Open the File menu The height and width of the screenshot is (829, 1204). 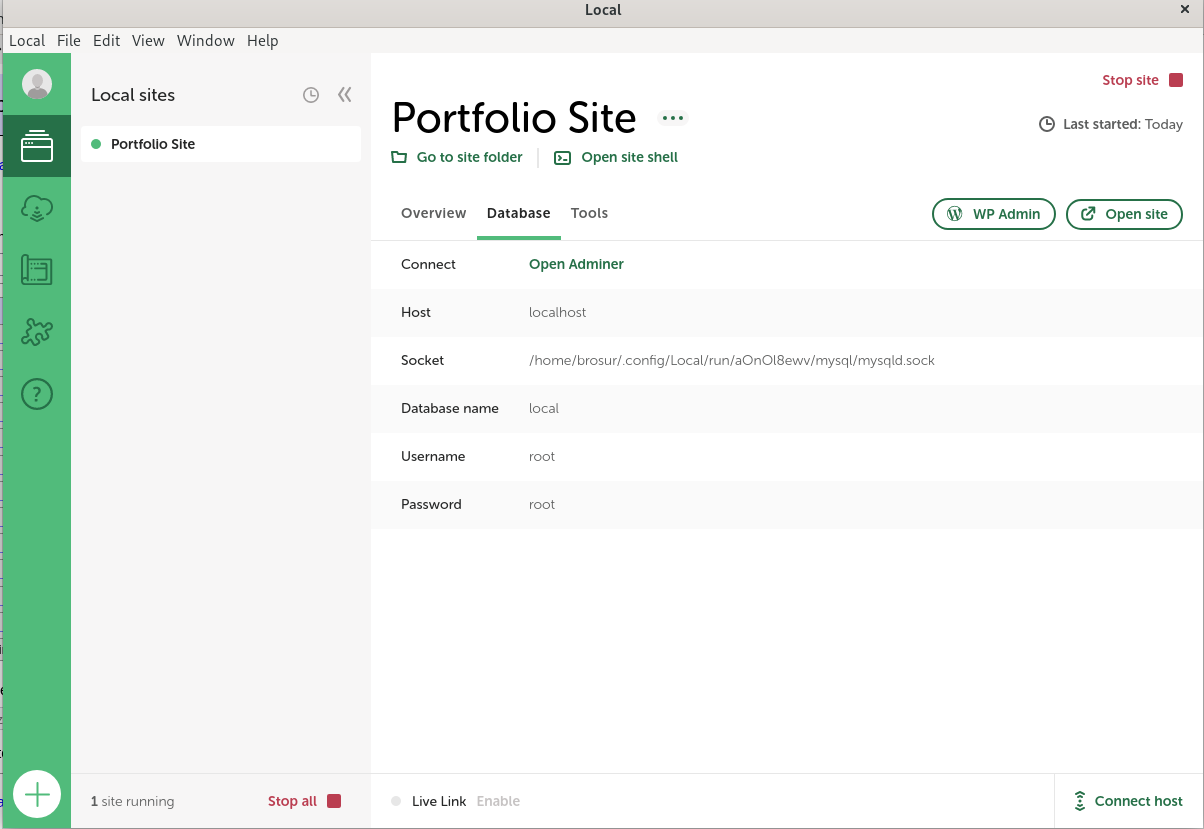[x=69, y=41]
